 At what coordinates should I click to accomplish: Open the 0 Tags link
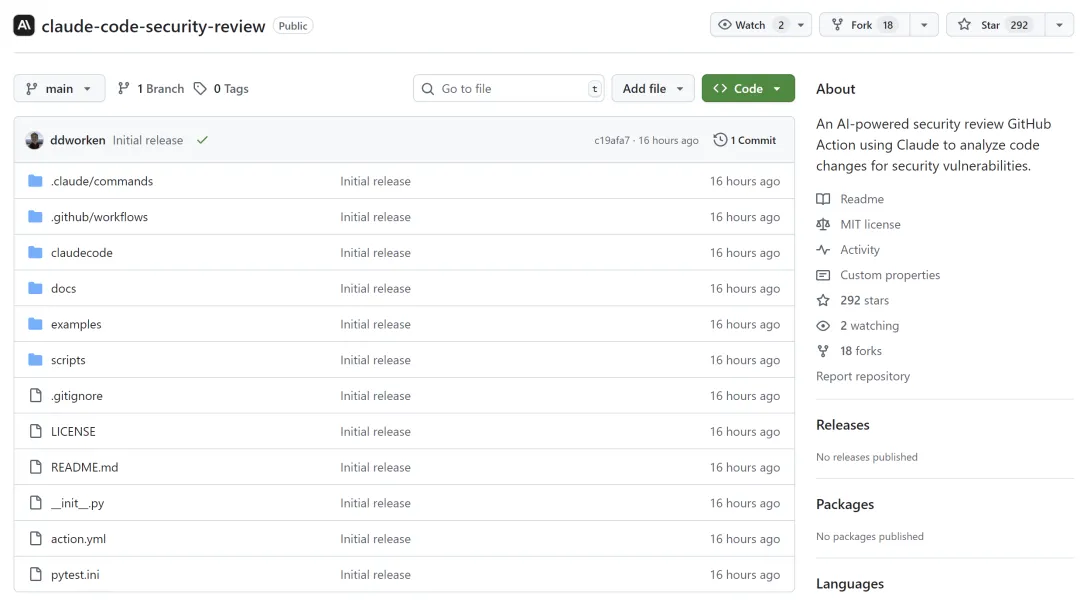[x=221, y=88]
